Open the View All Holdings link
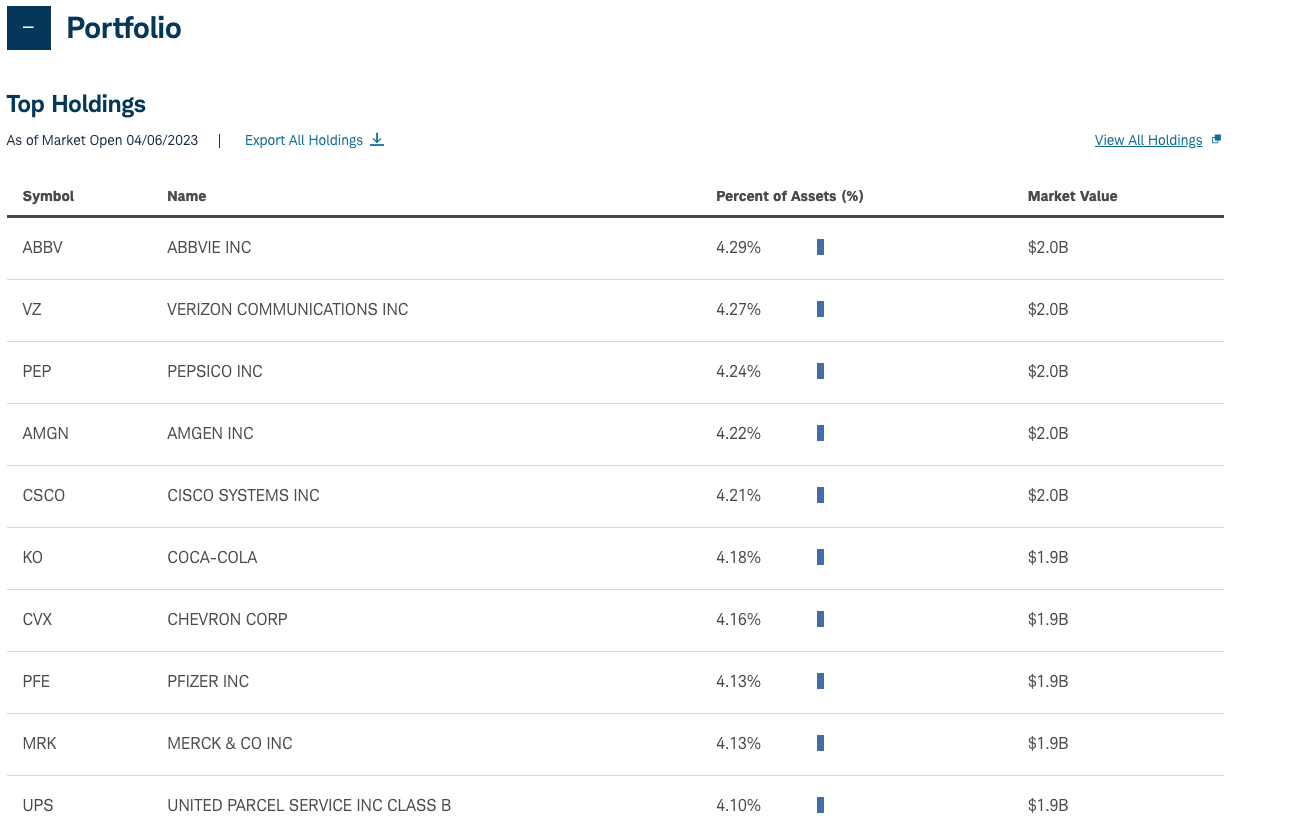 1148,140
